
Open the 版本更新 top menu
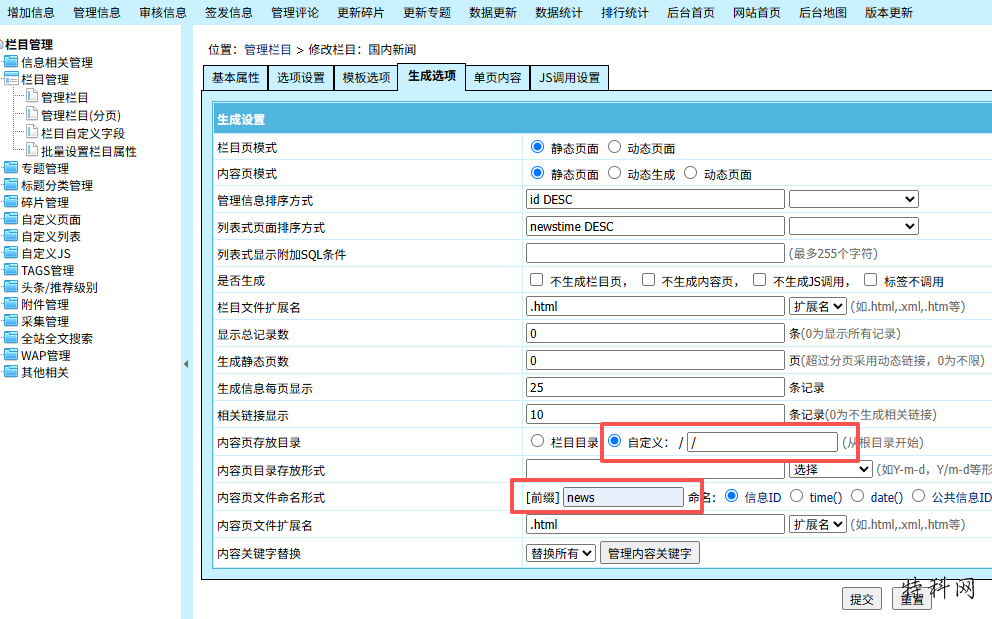pos(889,13)
